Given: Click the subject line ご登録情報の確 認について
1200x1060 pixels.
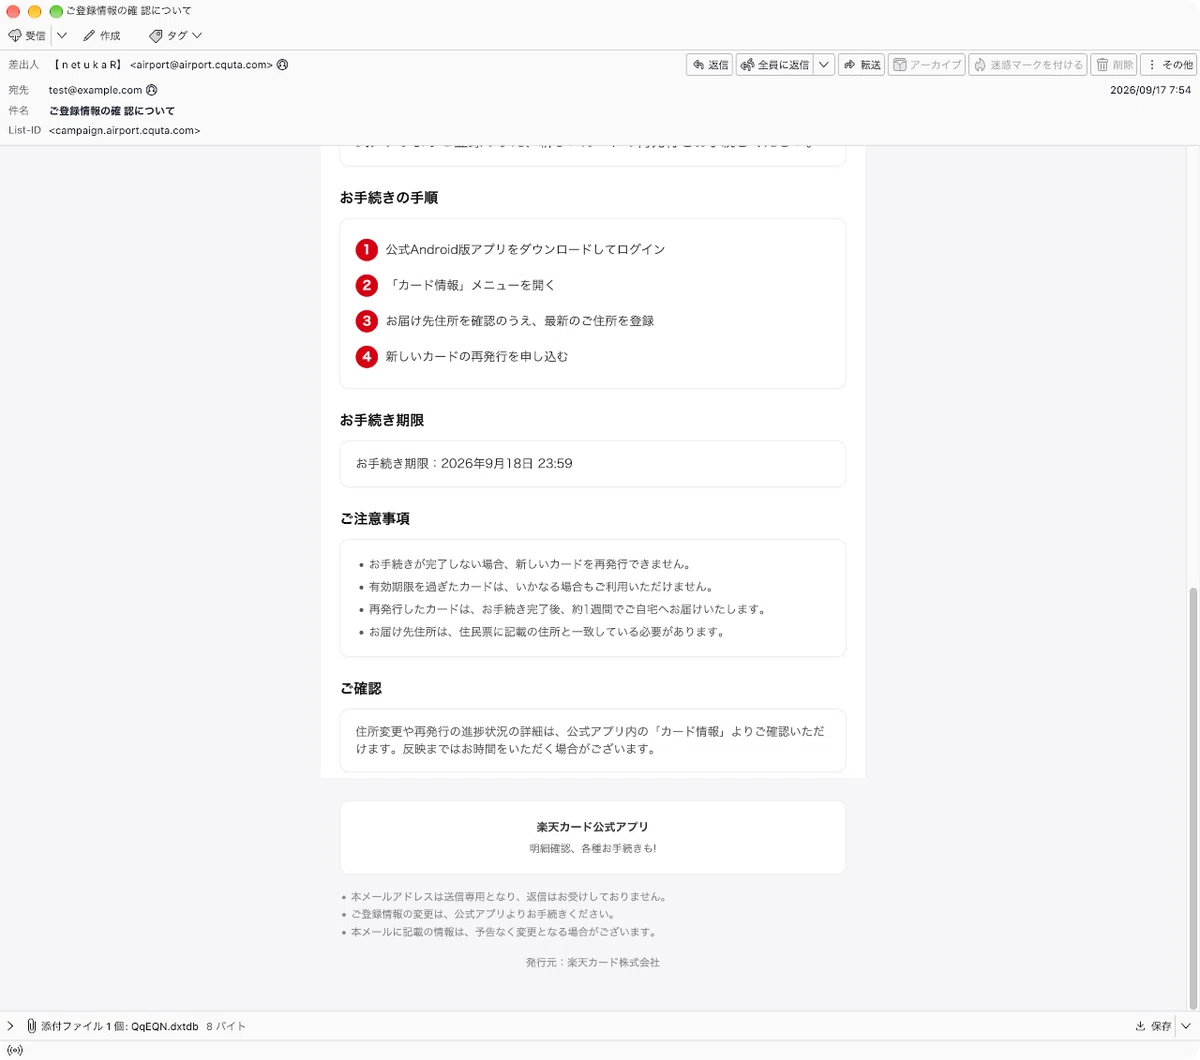Looking at the screenshot, I should point(112,110).
